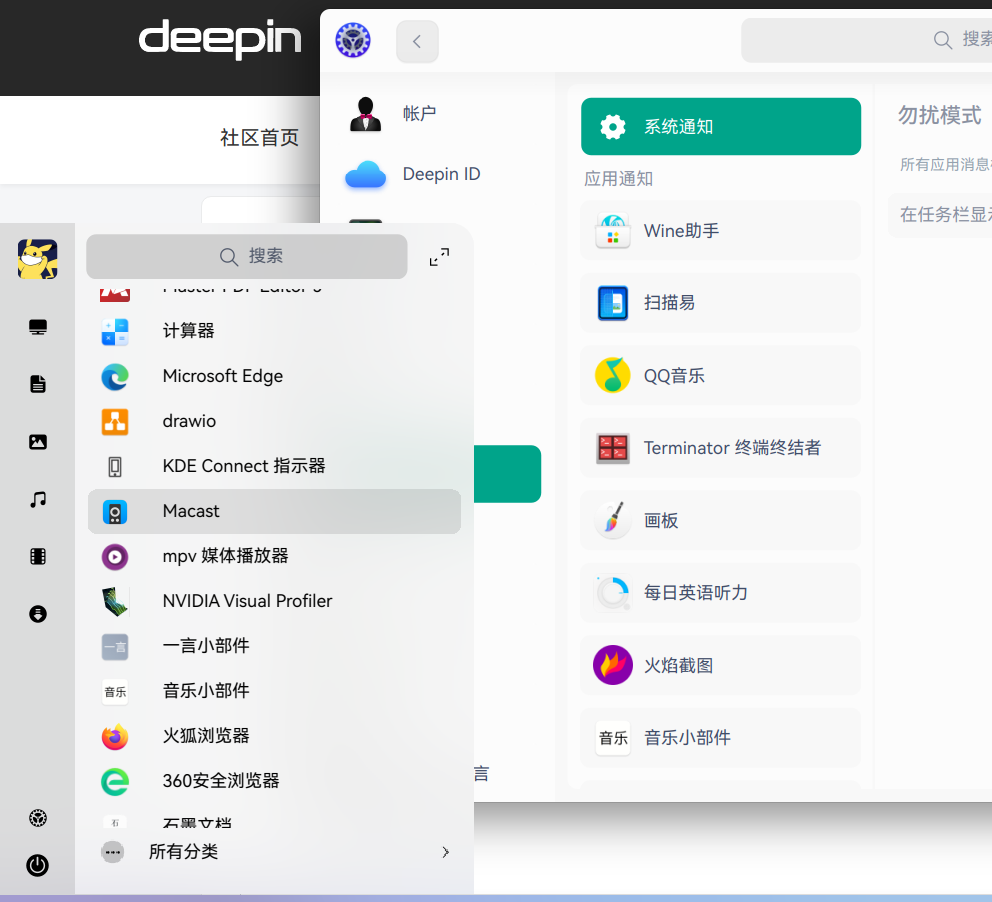Click the power button in launcher sidebar
This screenshot has height=902, width=992.
tap(37, 865)
